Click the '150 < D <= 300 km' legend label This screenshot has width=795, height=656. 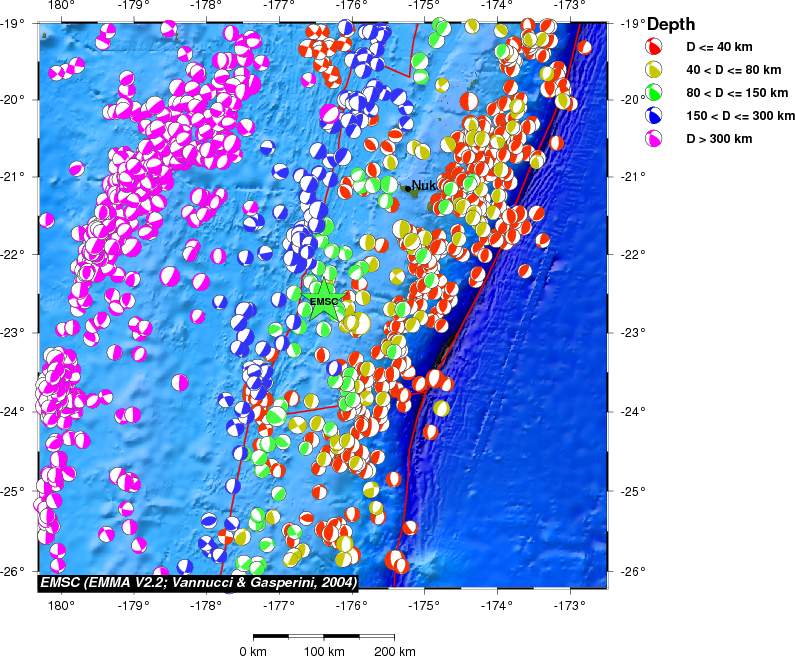click(x=740, y=116)
